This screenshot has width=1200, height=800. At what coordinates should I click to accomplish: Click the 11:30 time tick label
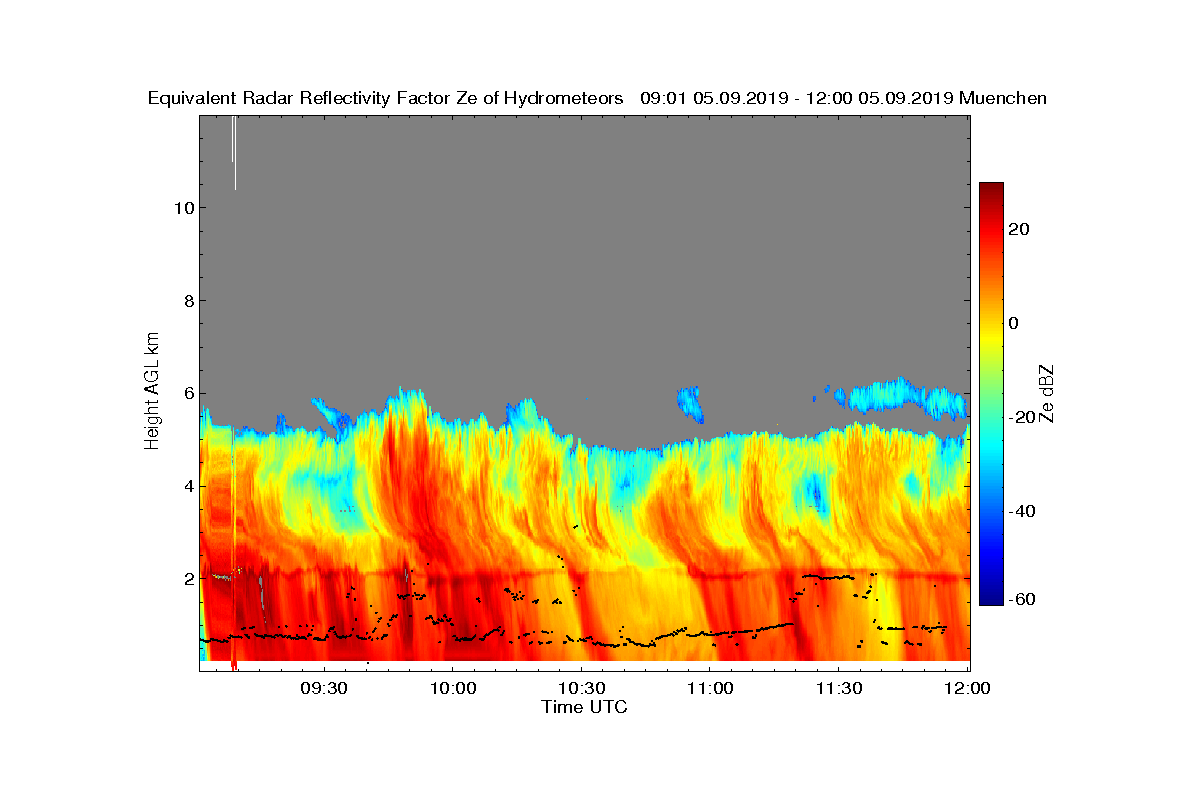(838, 688)
